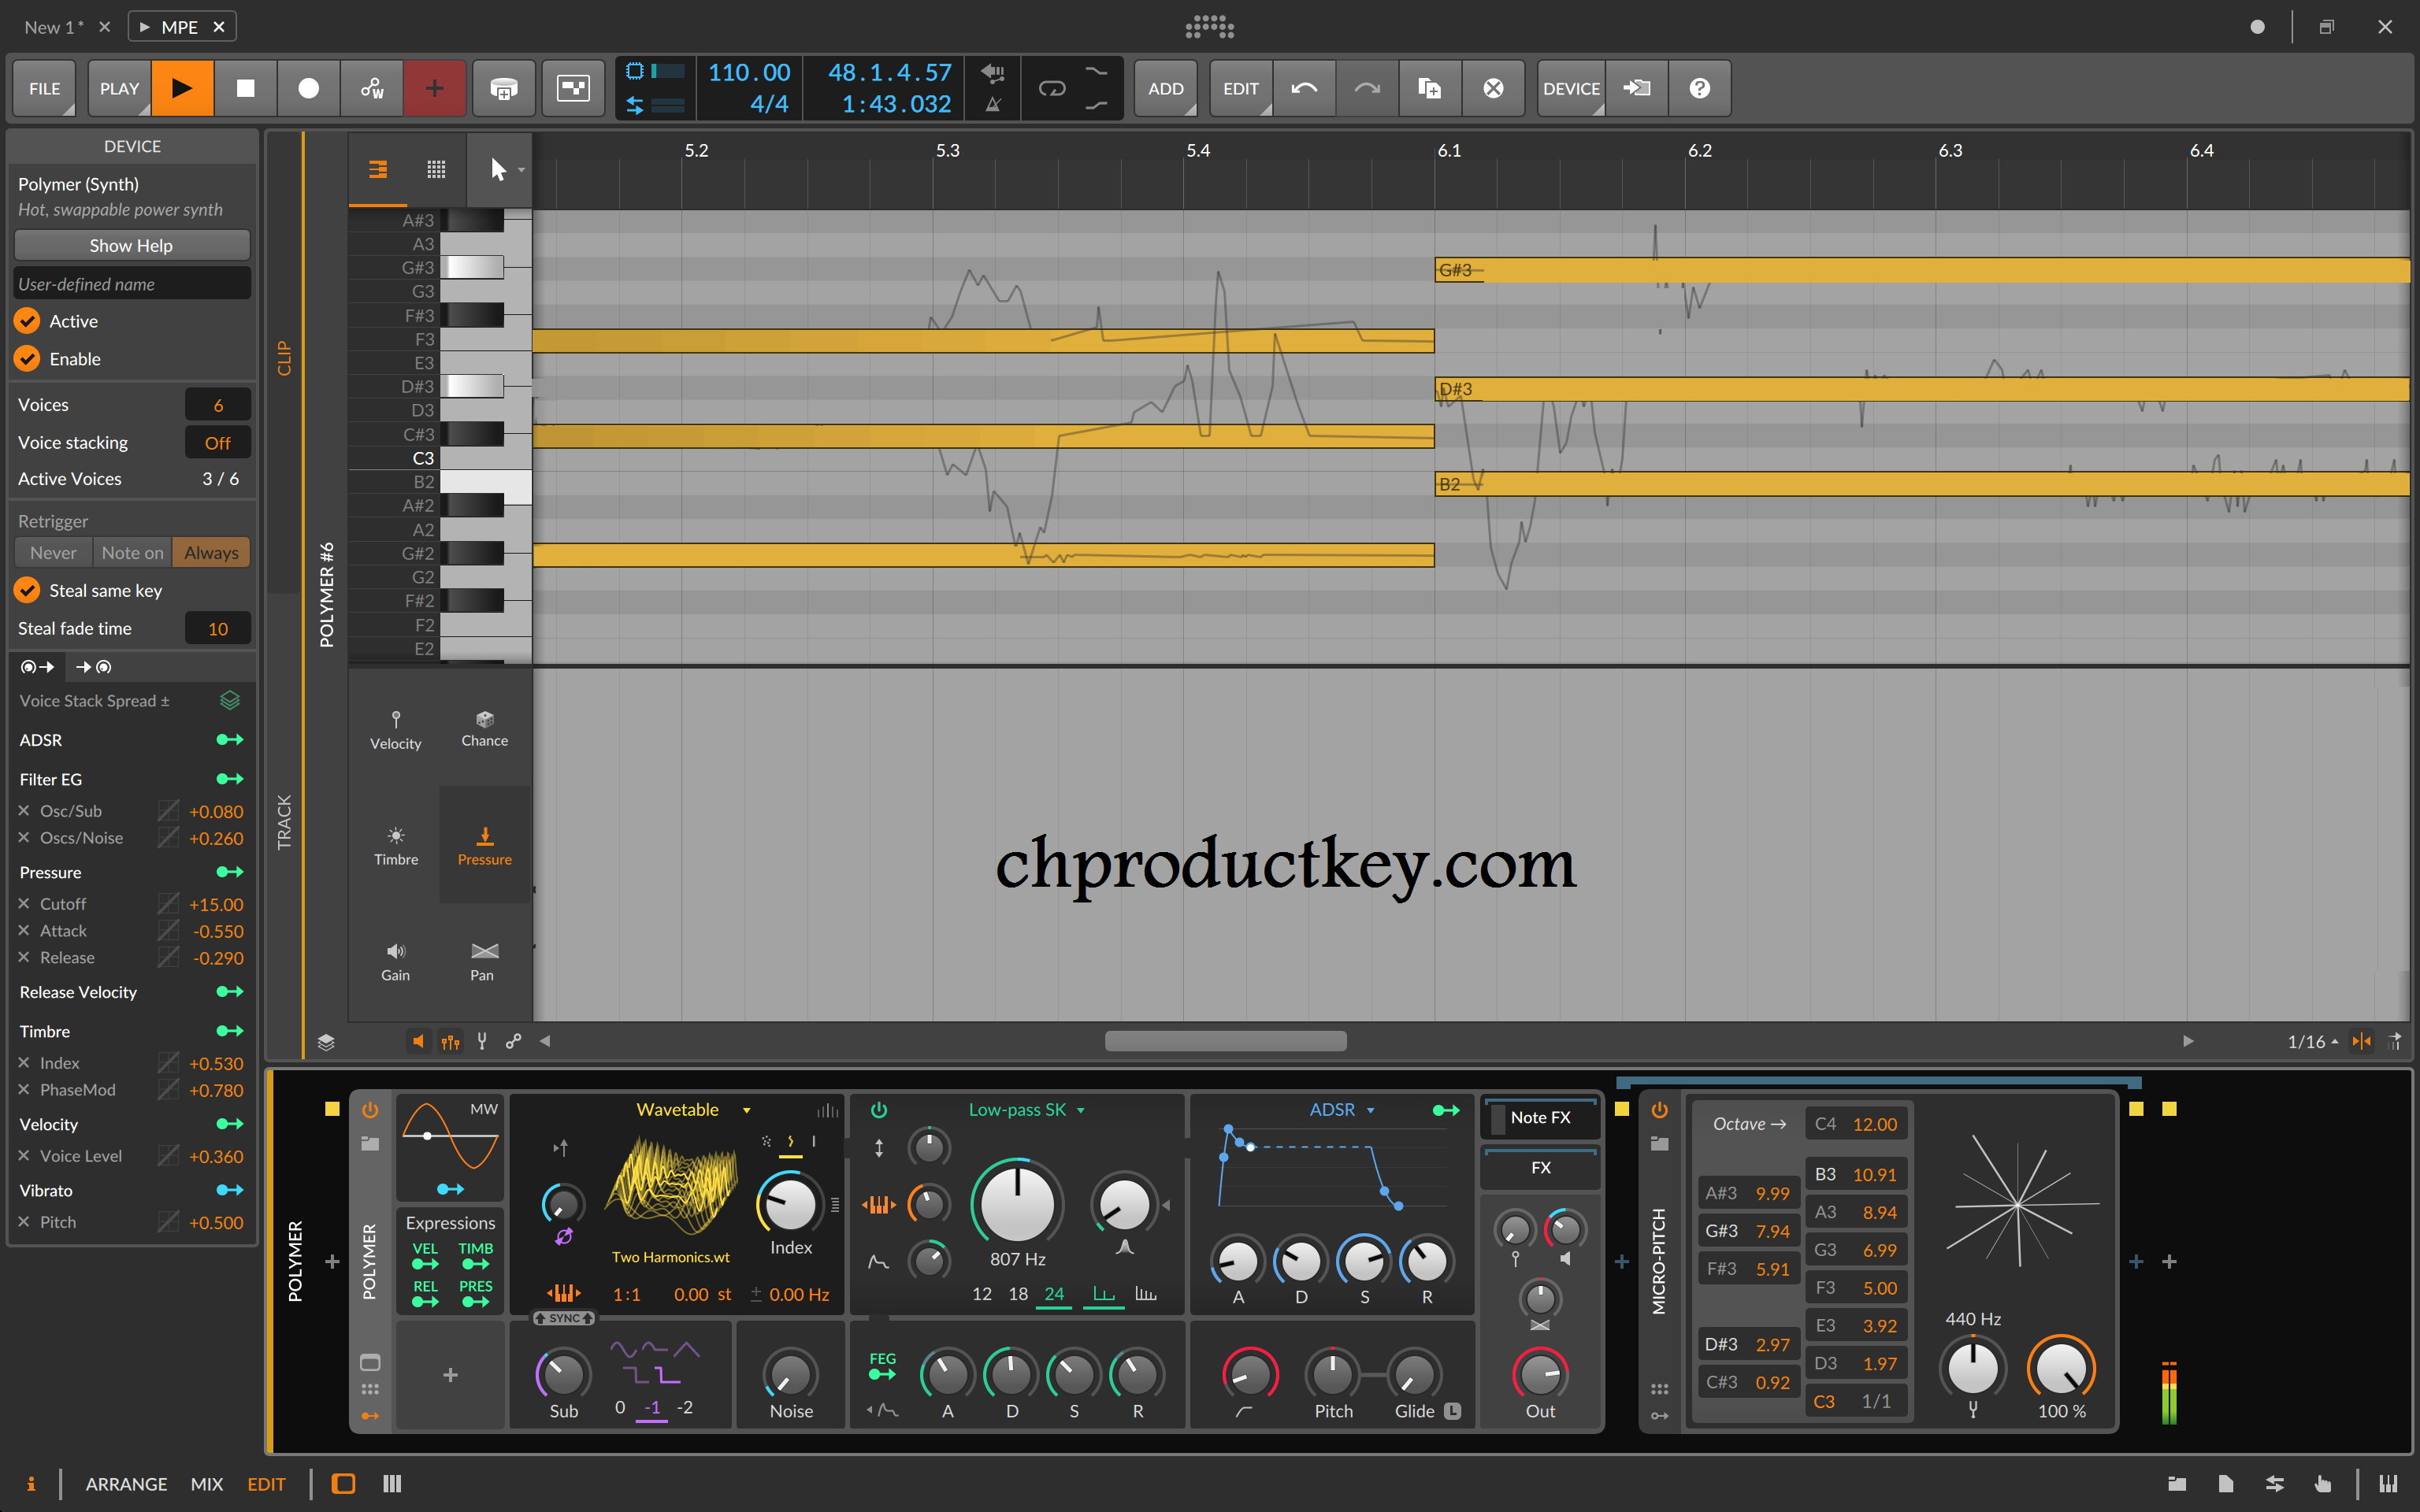Select the Pan expression lane
The image size is (2420, 1512).
tap(484, 962)
